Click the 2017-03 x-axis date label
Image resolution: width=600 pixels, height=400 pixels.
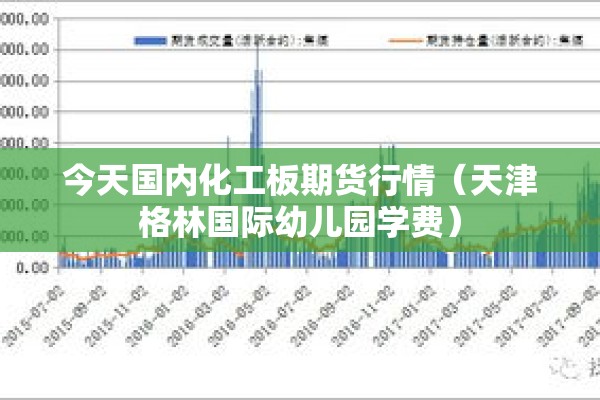(x=445, y=317)
